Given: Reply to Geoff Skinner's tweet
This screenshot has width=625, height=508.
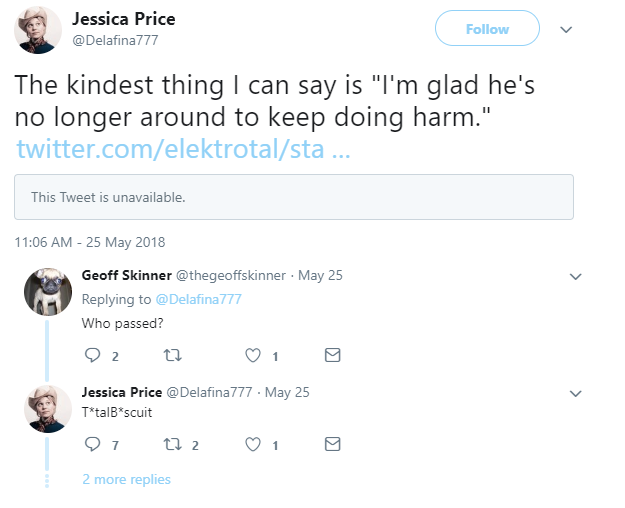Looking at the screenshot, I should coord(94,355).
